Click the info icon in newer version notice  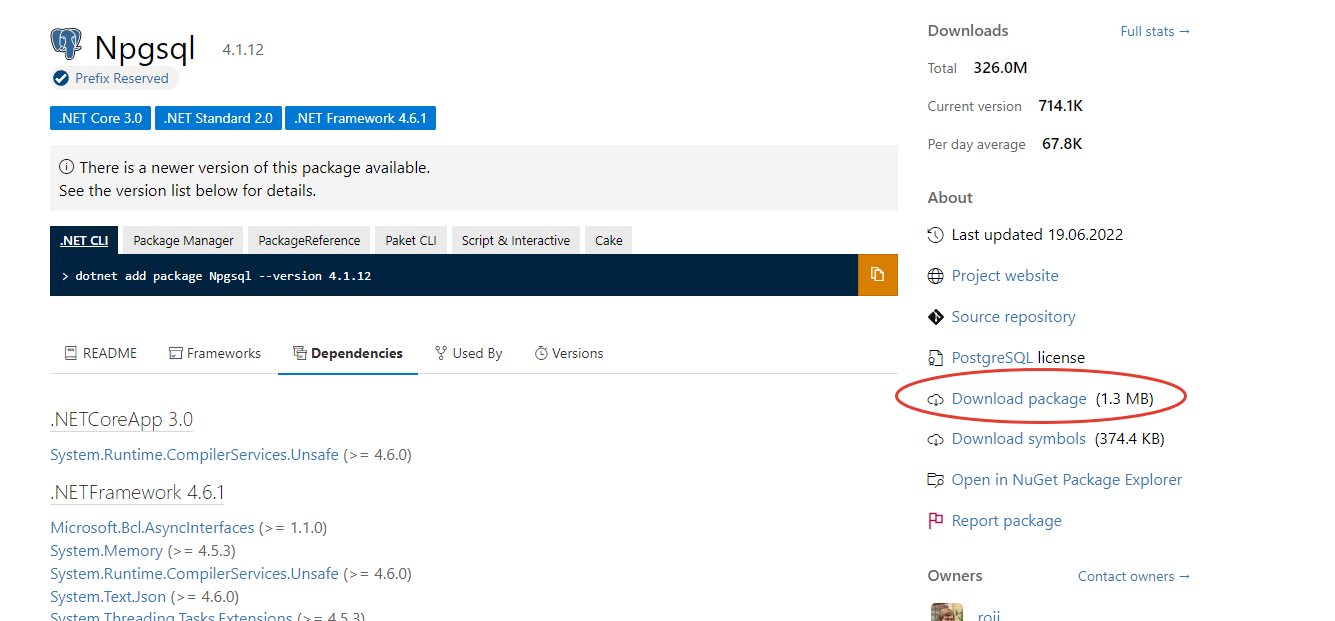tap(66, 167)
